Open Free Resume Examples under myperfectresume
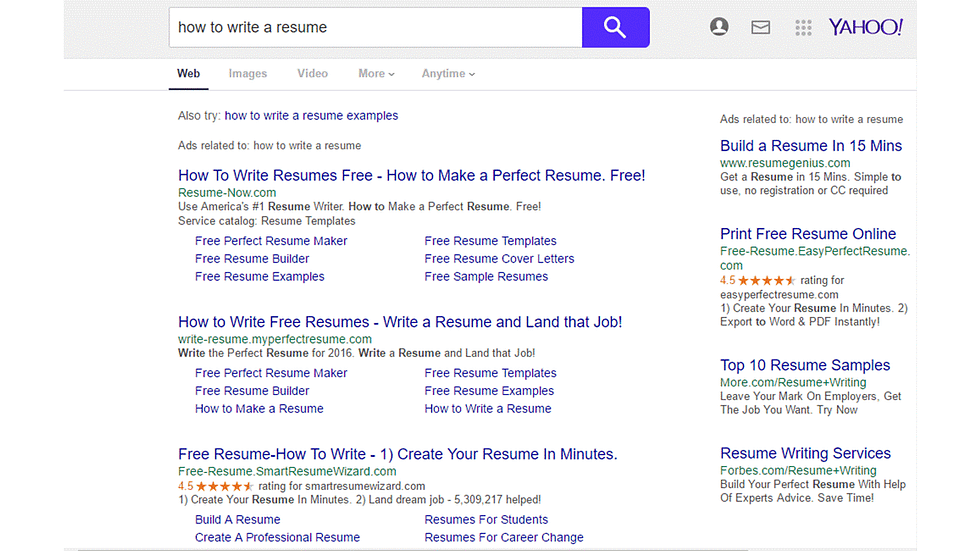 [489, 391]
